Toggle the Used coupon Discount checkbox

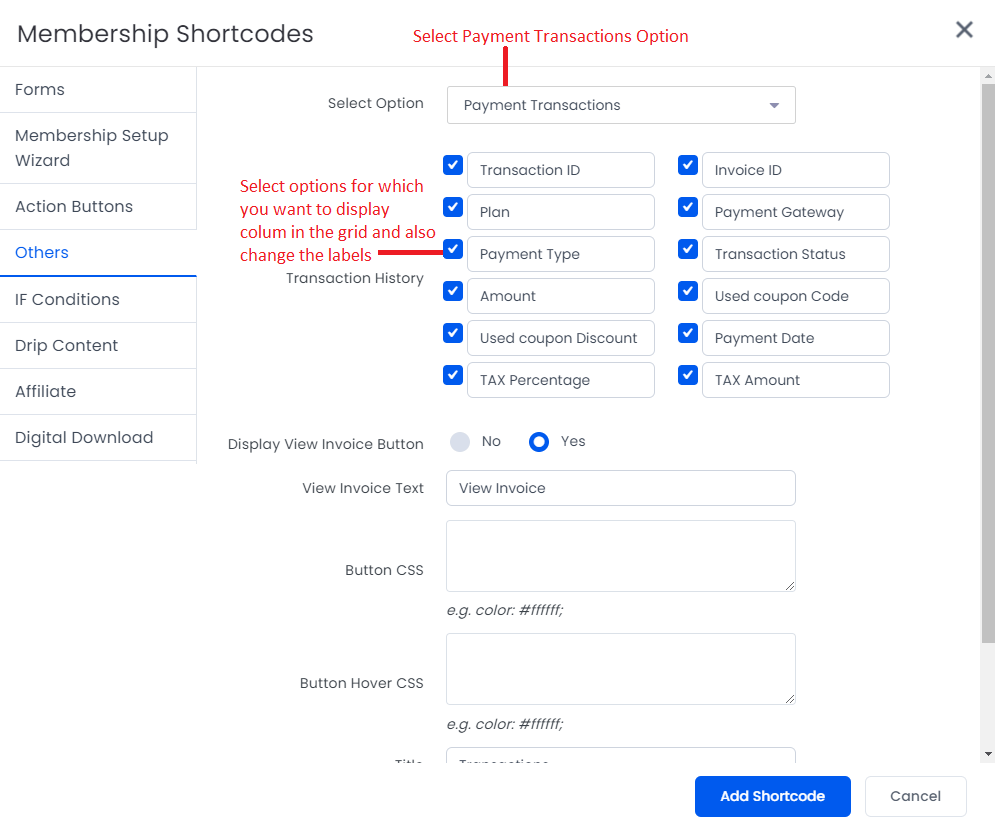coord(453,333)
